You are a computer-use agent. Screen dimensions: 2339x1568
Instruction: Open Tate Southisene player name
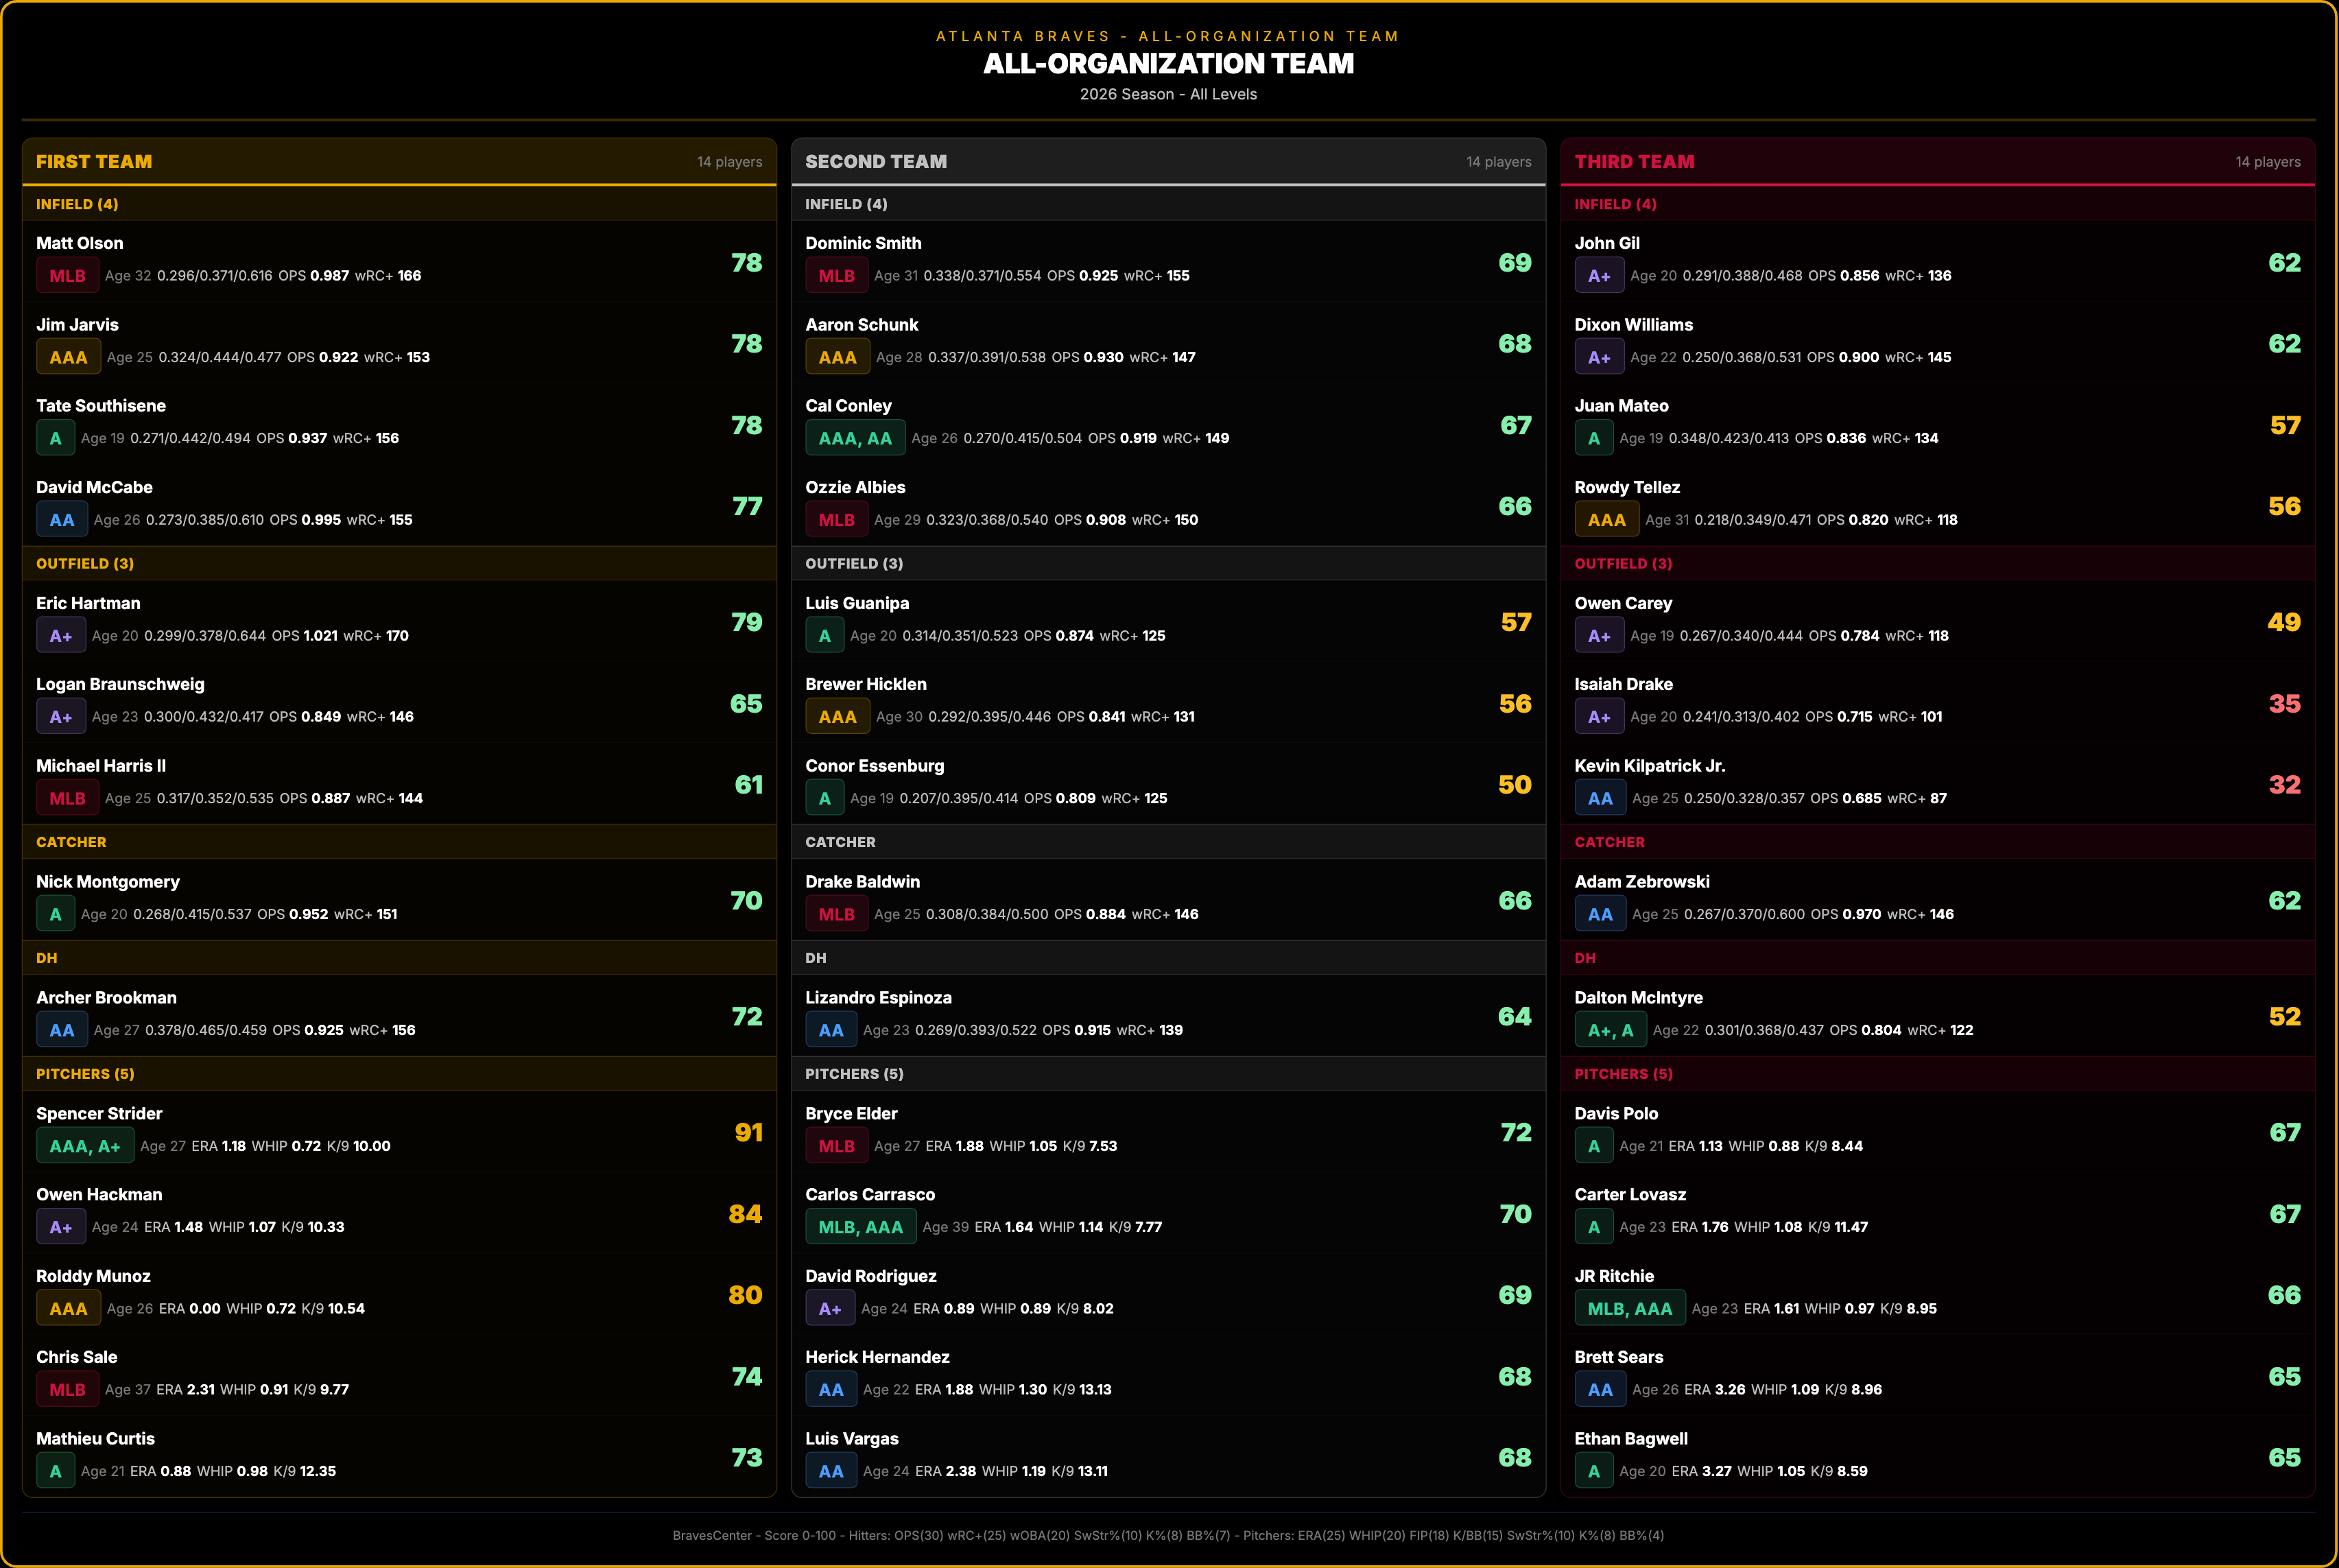pos(101,406)
